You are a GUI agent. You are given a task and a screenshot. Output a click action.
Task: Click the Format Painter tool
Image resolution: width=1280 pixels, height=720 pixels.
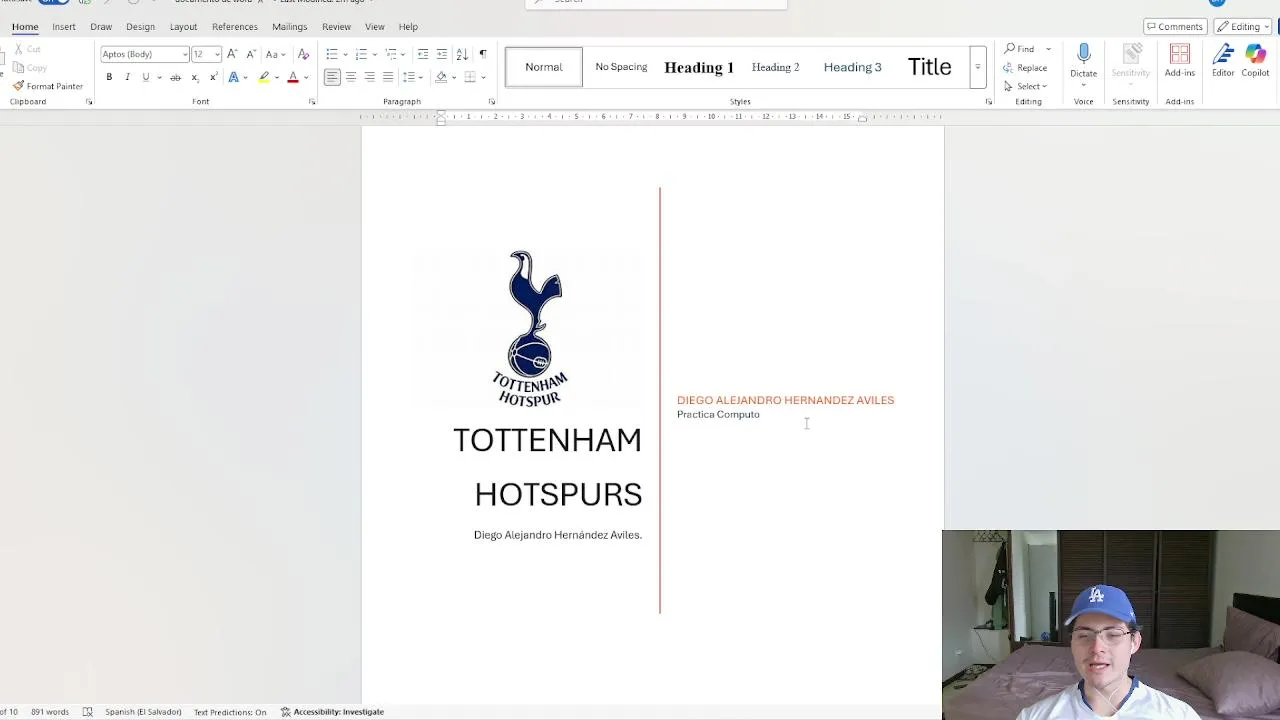(x=47, y=86)
